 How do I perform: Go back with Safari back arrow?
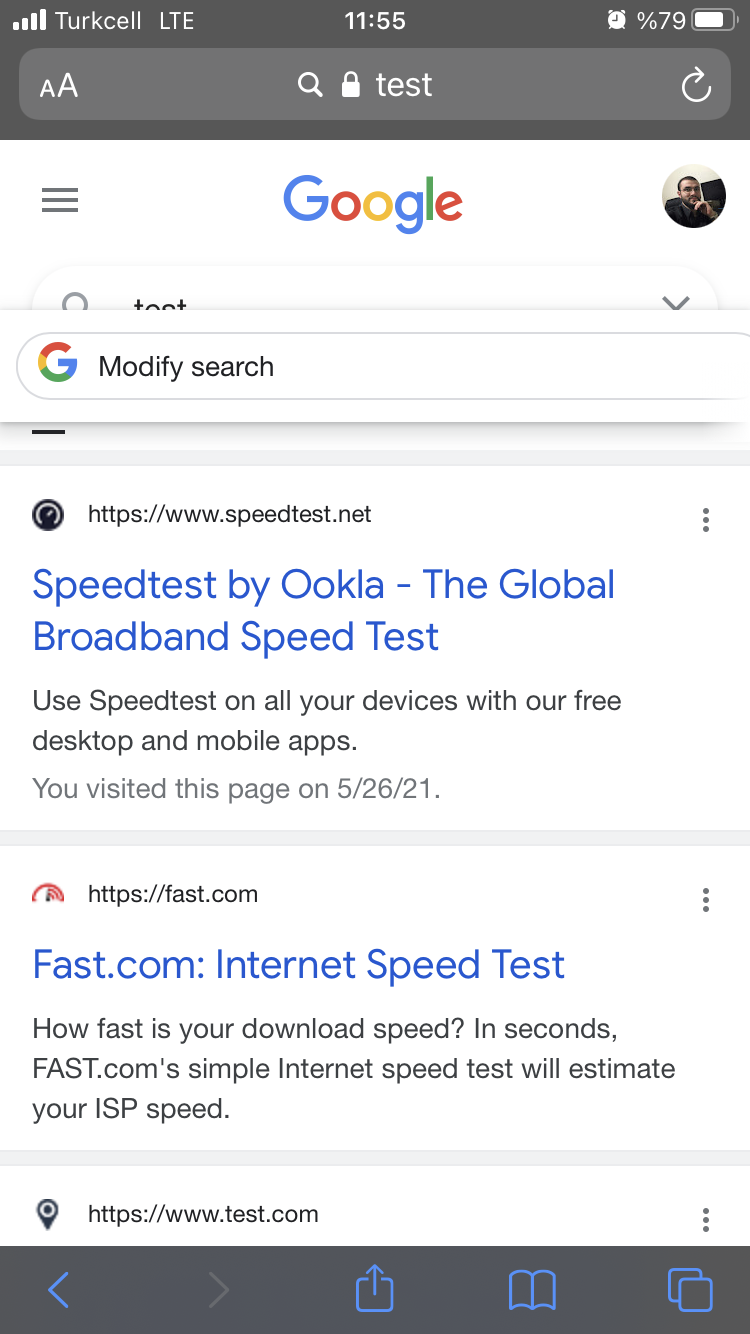coord(58,1290)
